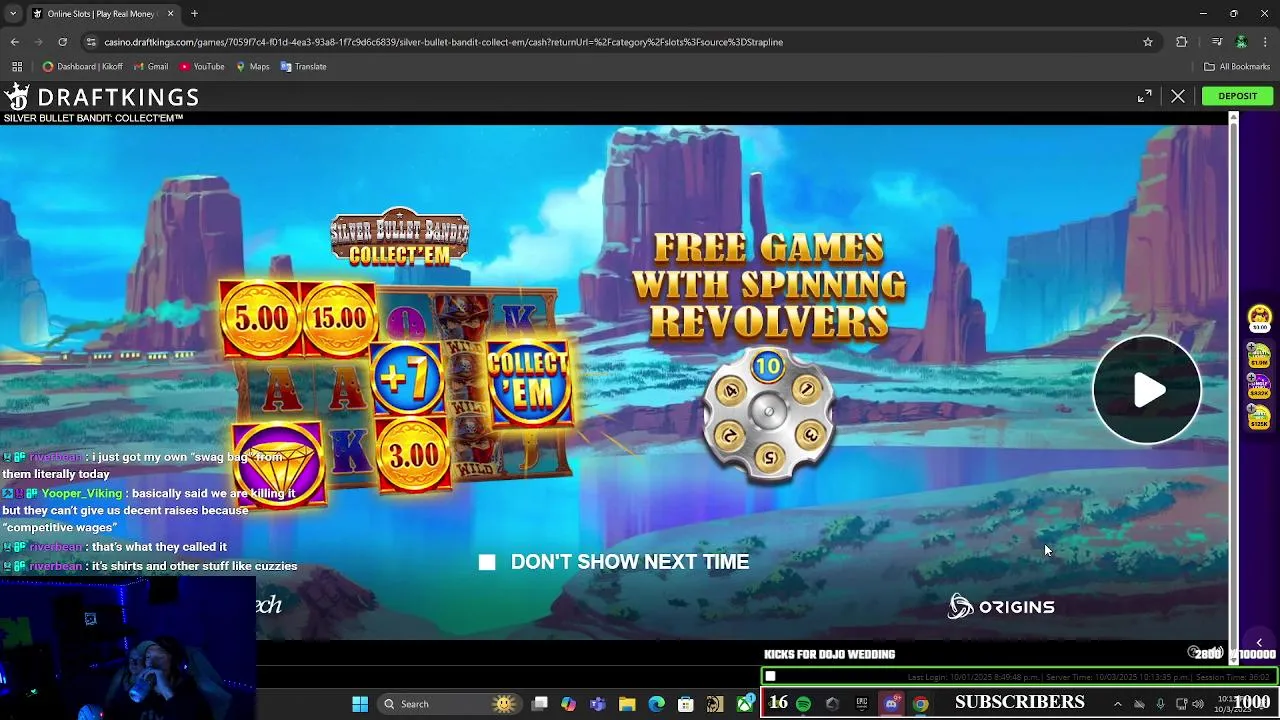Open Microsoft Store from the taskbar
The width and height of the screenshot is (1280, 720).
point(685,704)
